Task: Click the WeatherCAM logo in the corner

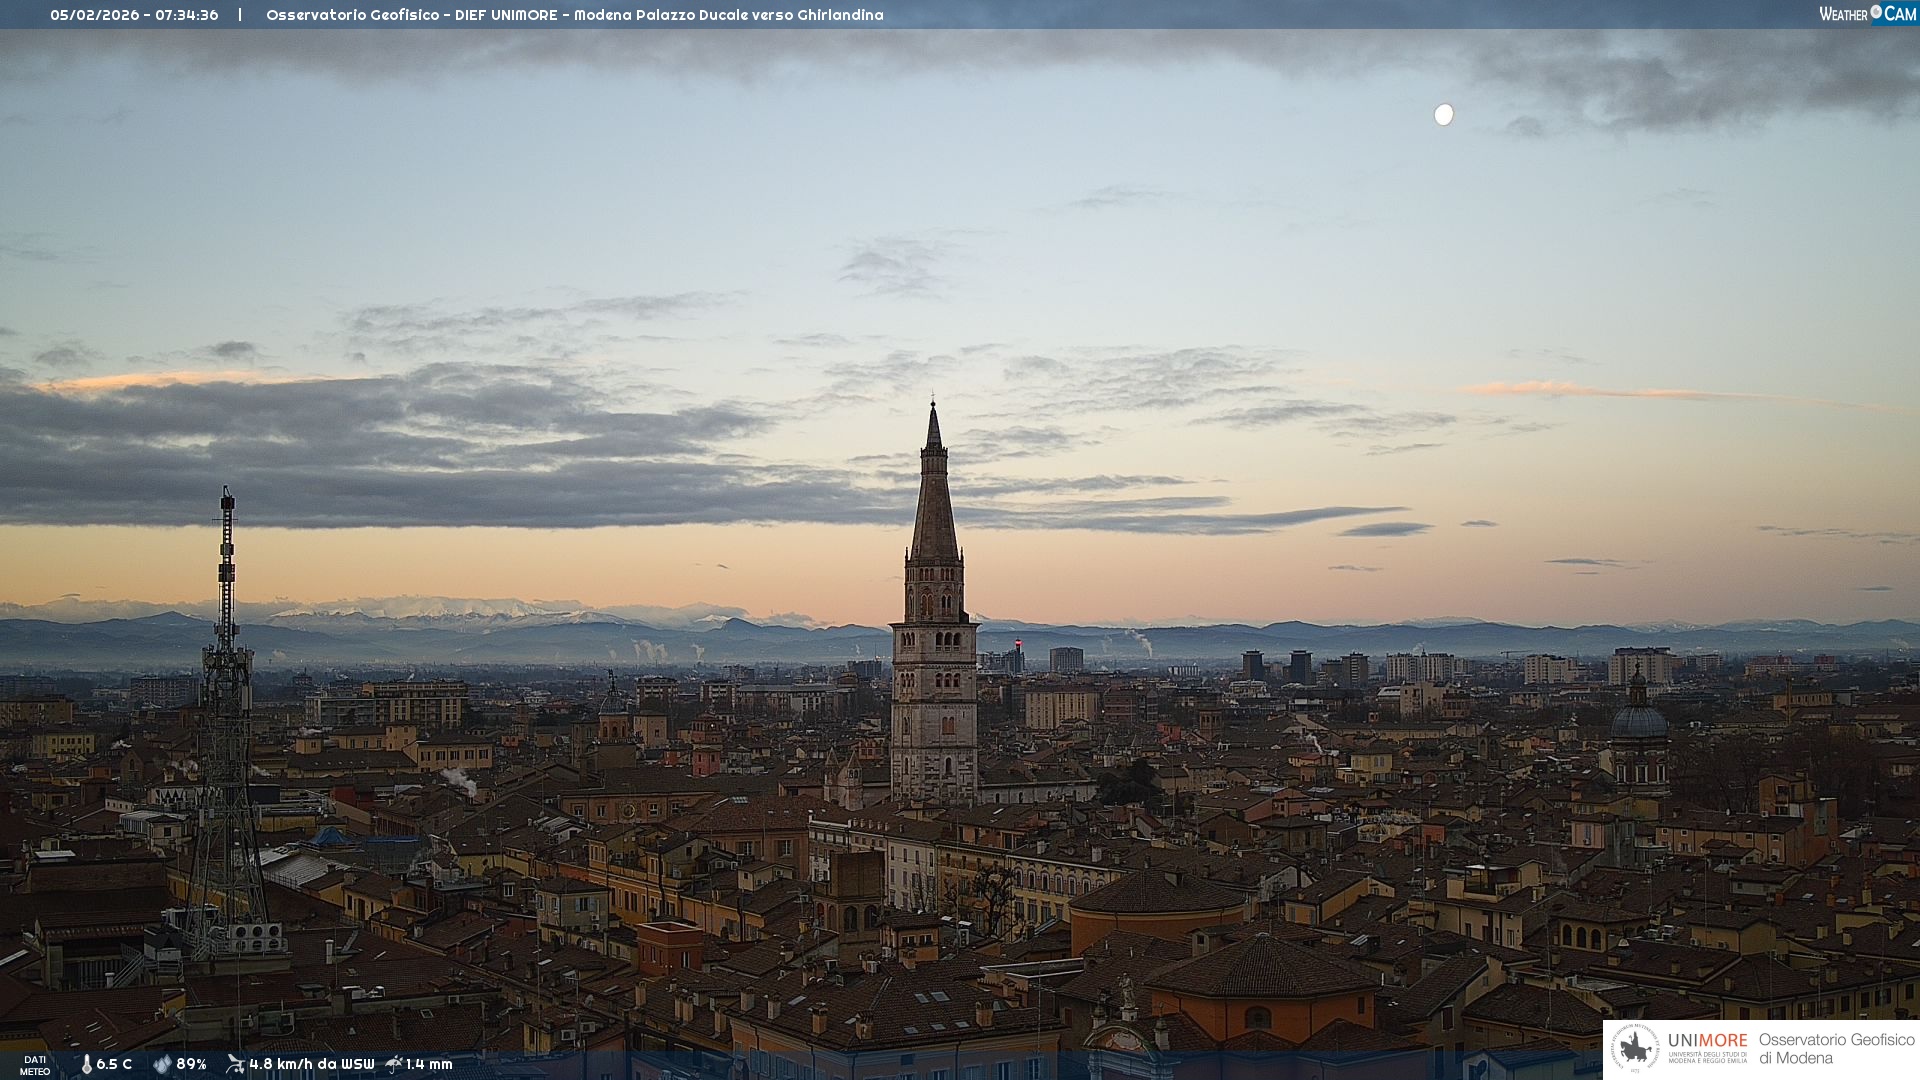Action: 1867,14
